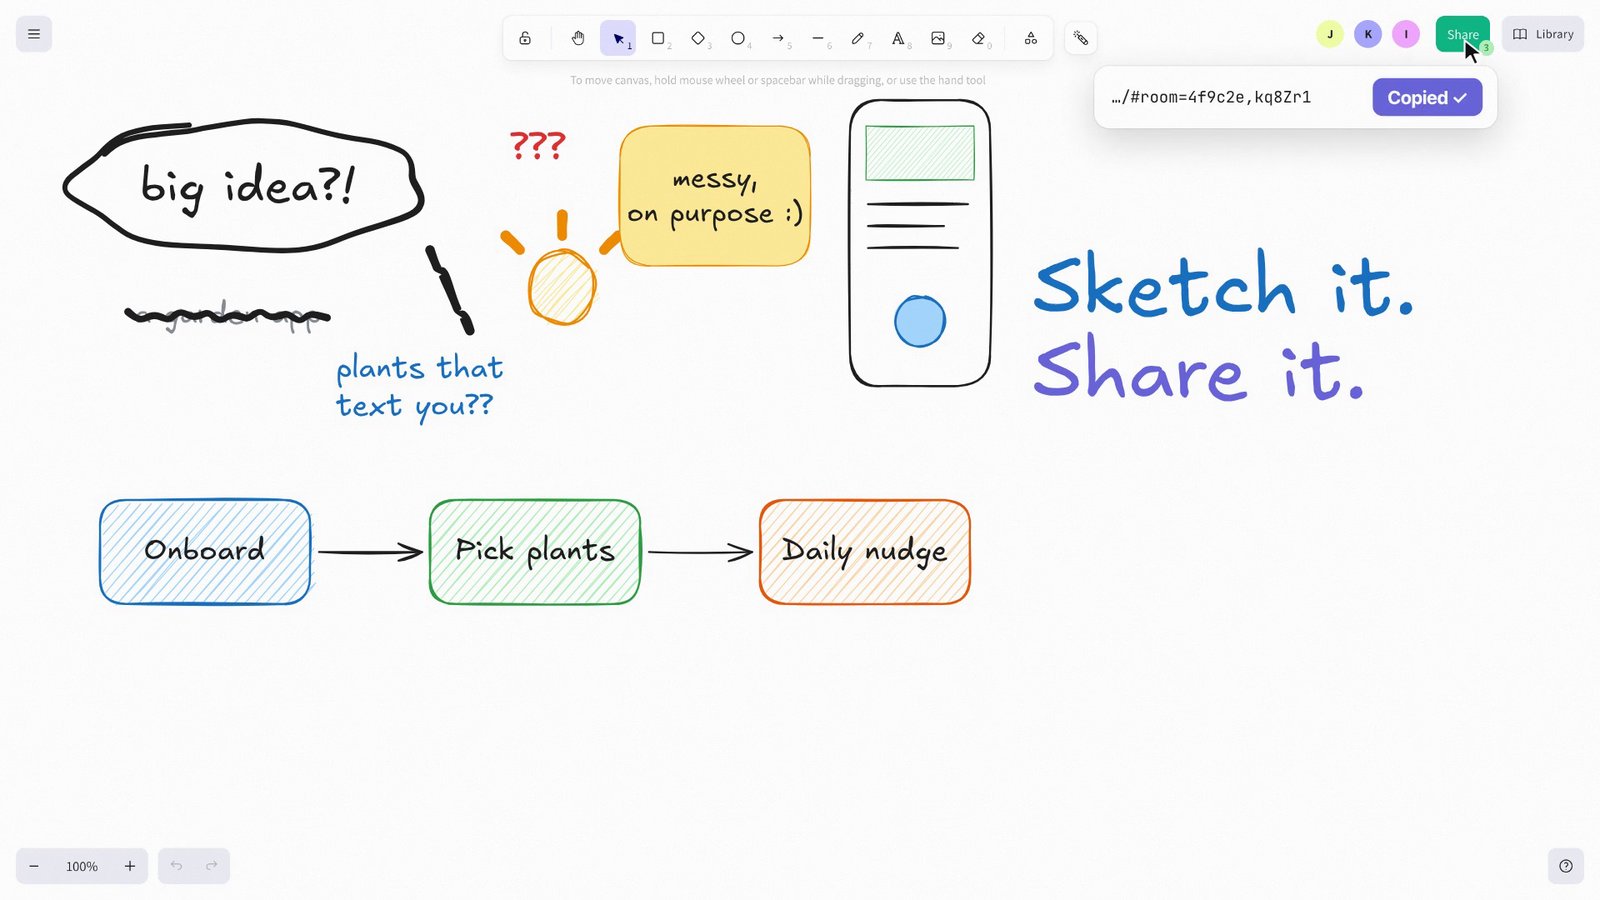Viewport: 1600px width, 900px height.
Task: Select the green hatched rectangle in phone
Action: (920, 153)
